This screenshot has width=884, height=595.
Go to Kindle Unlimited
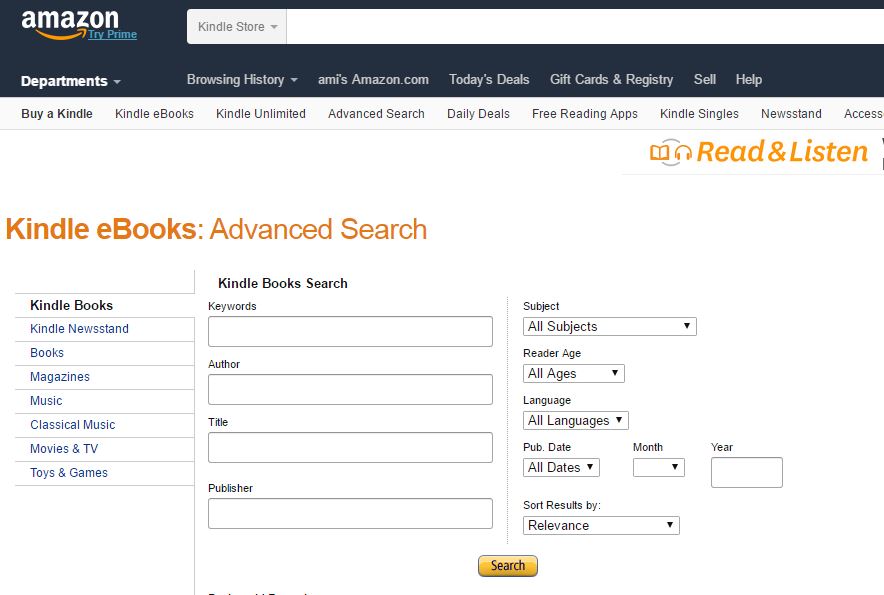point(260,113)
